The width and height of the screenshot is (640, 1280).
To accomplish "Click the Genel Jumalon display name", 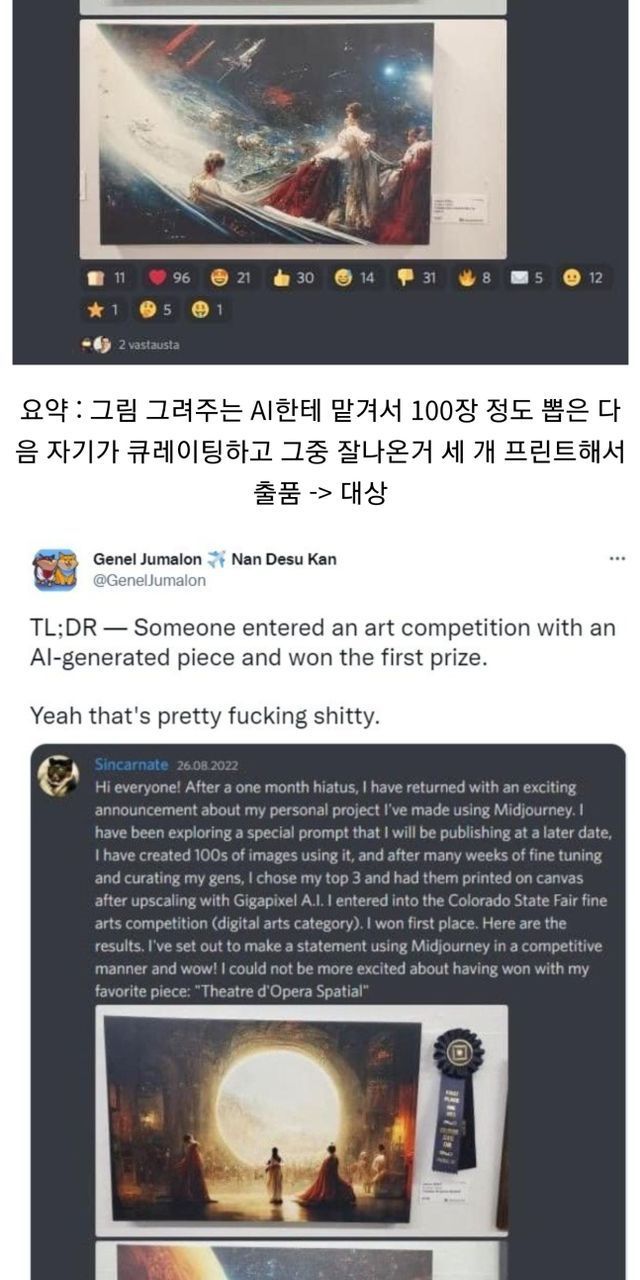I will (x=147, y=559).
